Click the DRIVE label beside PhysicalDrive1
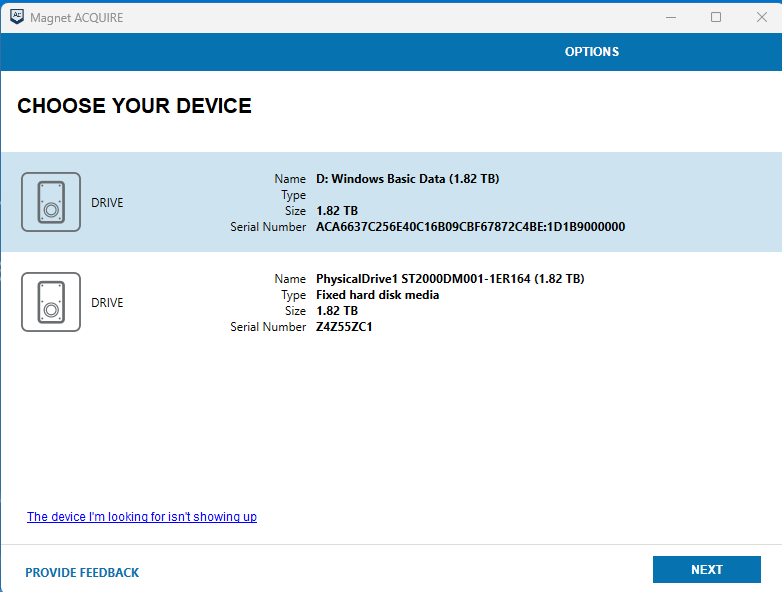782x592 pixels. 107,303
